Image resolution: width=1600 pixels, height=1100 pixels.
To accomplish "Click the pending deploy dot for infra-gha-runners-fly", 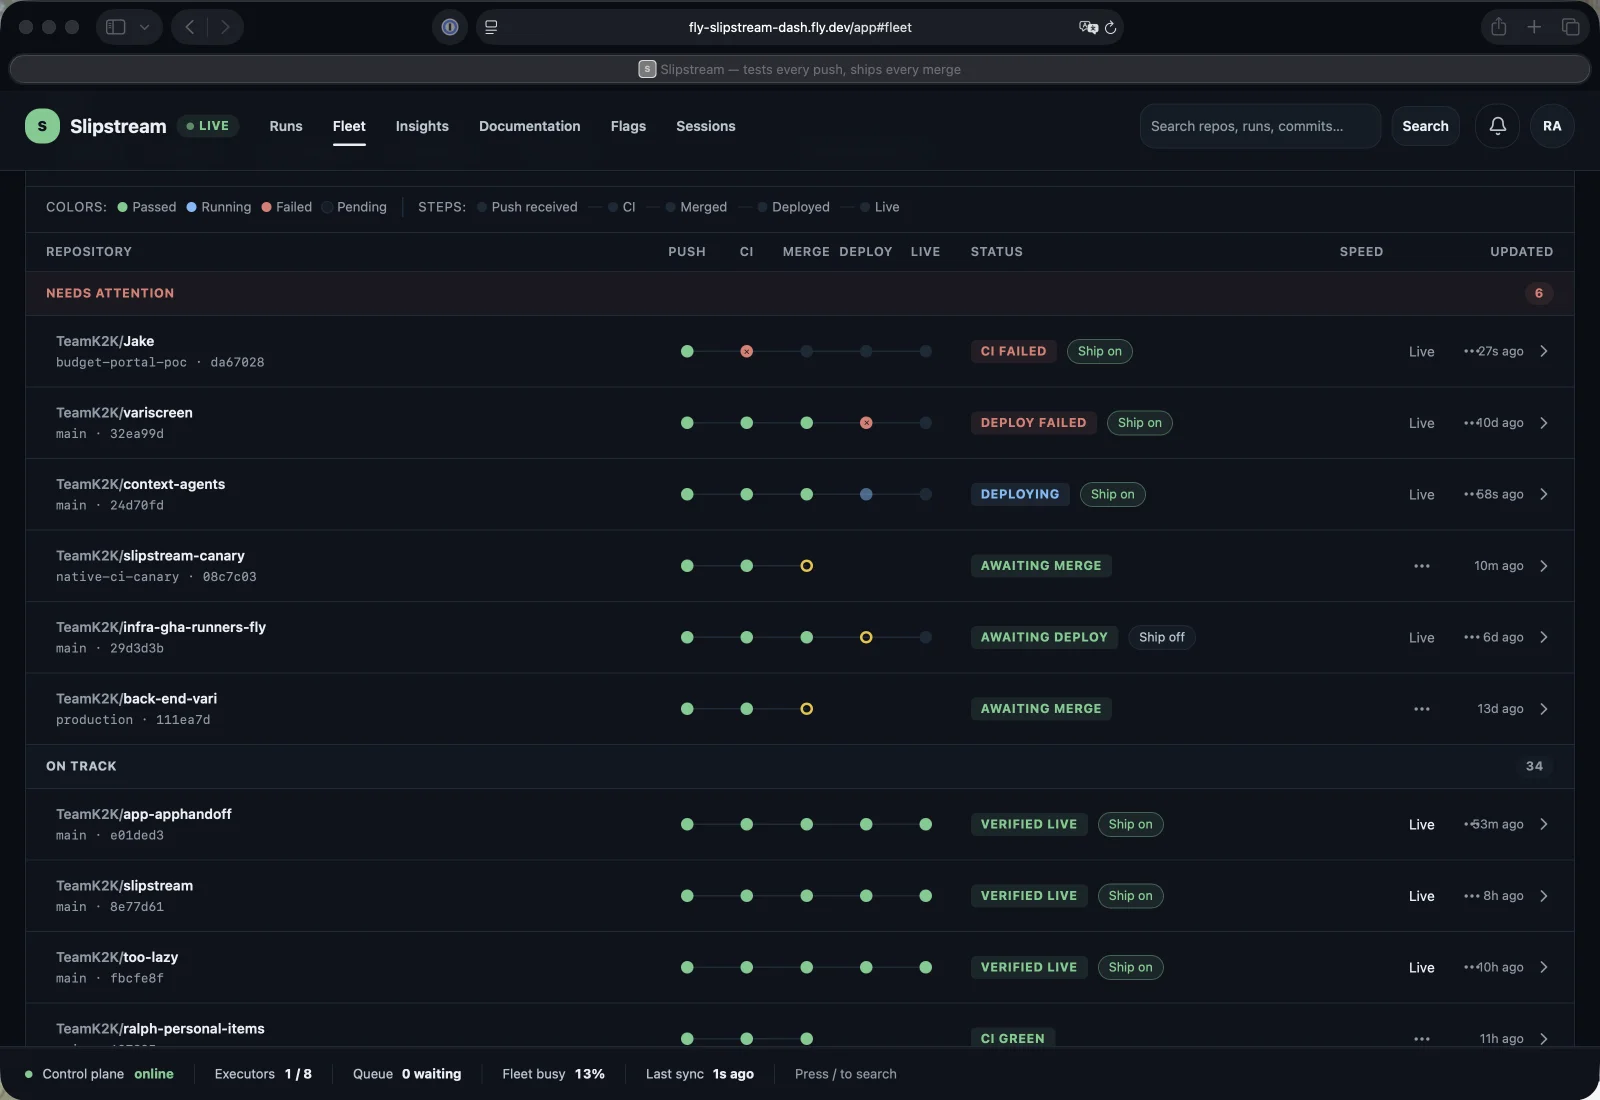I will pyautogui.click(x=866, y=637).
